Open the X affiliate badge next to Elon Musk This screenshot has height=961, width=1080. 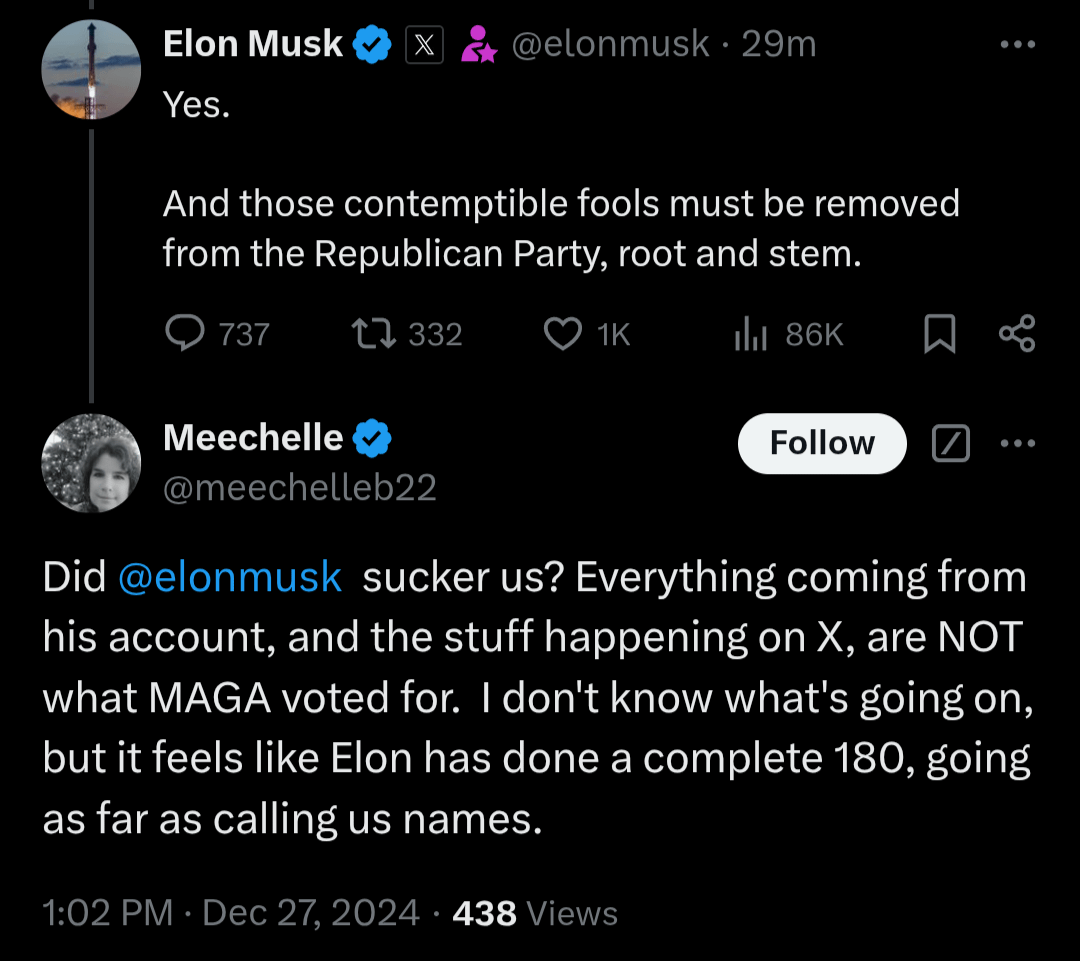(x=424, y=45)
